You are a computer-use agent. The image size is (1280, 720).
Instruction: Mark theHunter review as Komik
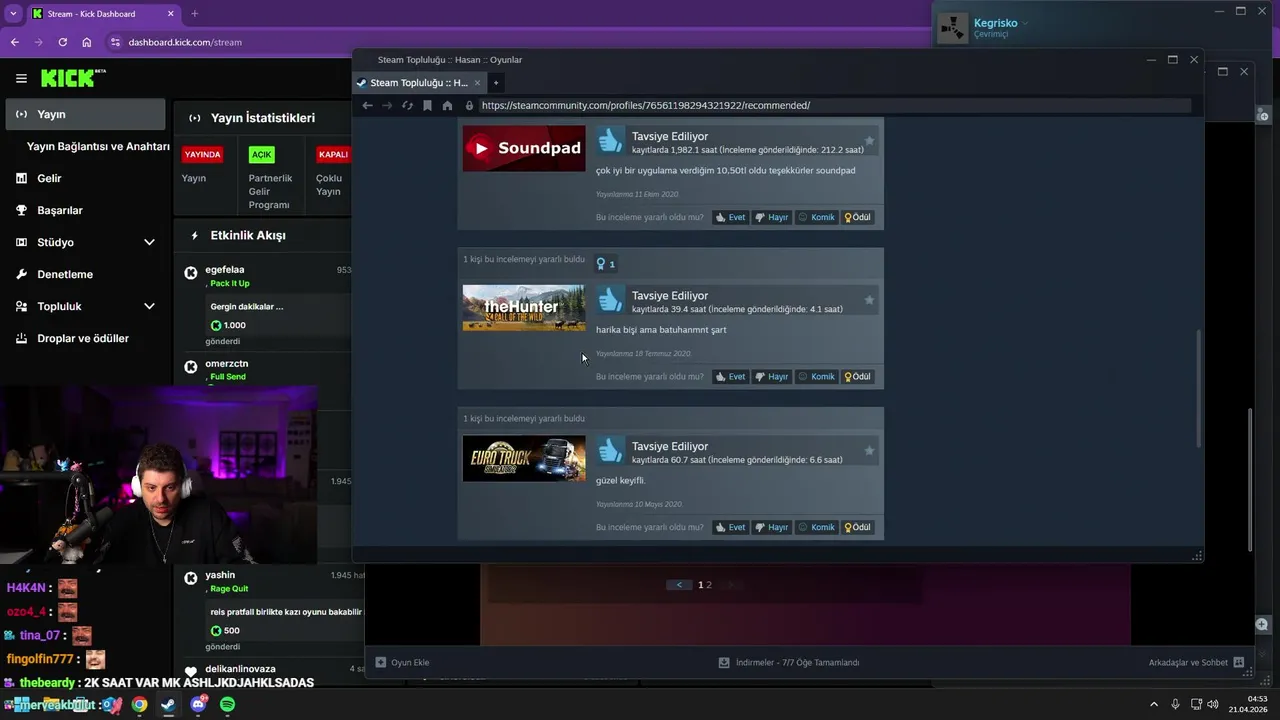(x=816, y=377)
